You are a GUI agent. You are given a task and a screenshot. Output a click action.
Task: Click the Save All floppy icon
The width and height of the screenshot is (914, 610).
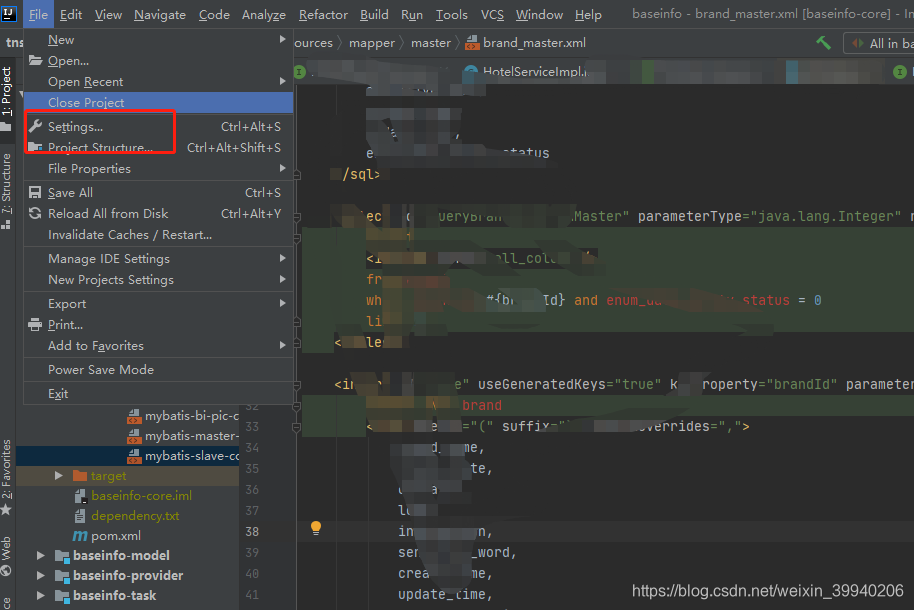coord(35,192)
